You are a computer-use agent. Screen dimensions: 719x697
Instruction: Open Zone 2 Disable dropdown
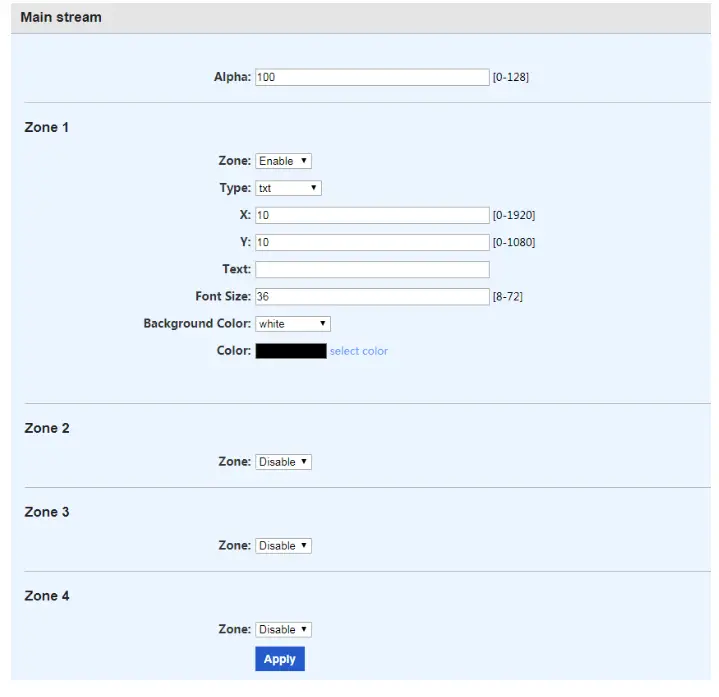(x=283, y=462)
